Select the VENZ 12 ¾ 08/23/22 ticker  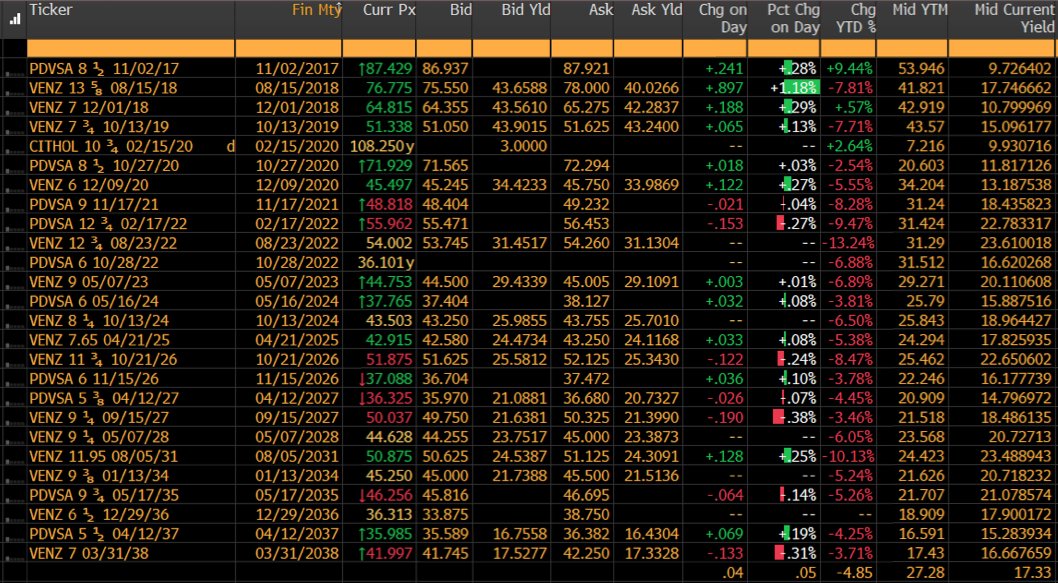click(x=103, y=243)
